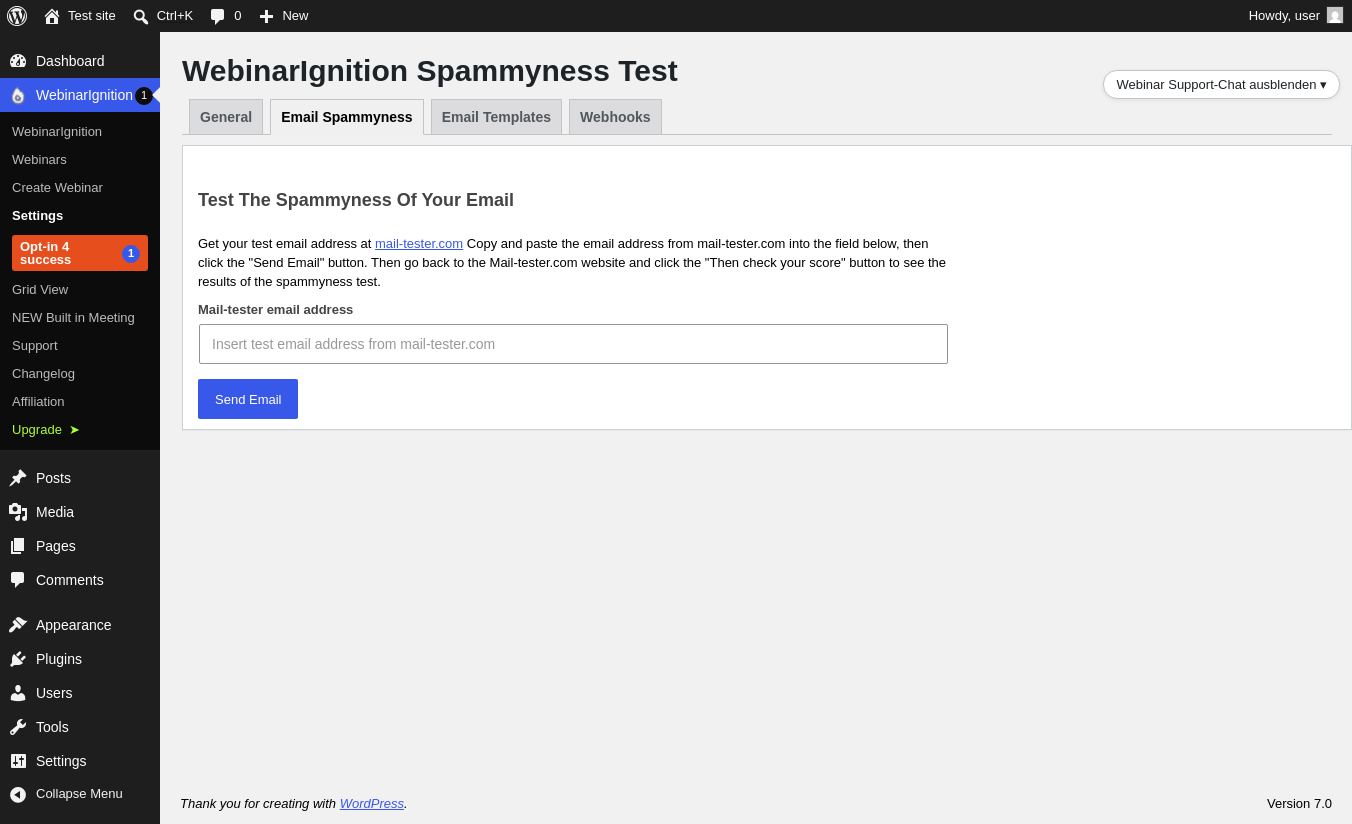Click the user avatar next to Howdy
1352x824 pixels.
tap(1335, 15)
